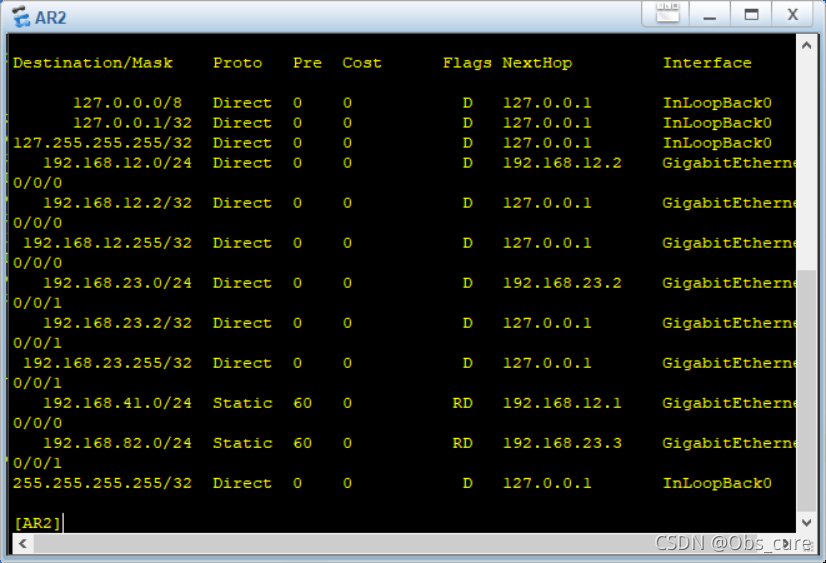Click the 192.168.41.0/24 static route entry
This screenshot has width=826, height=563.
(x=117, y=403)
